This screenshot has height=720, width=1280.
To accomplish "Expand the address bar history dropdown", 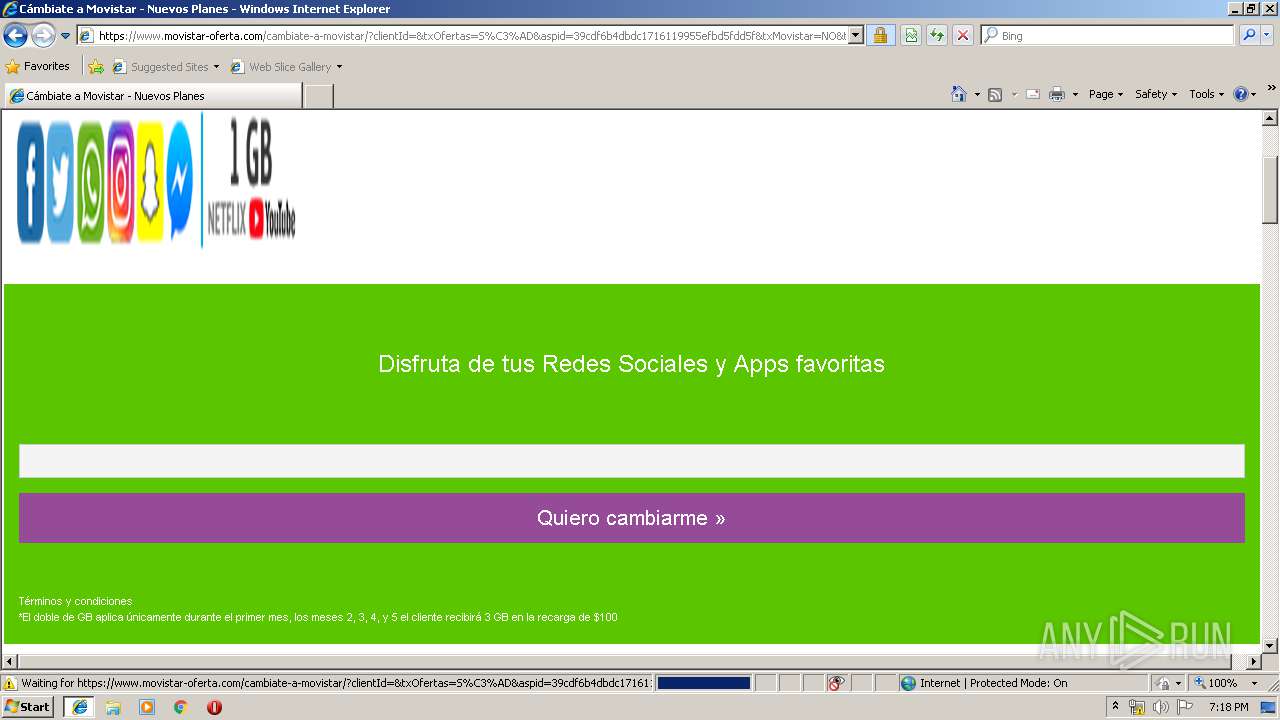I will click(x=856, y=36).
